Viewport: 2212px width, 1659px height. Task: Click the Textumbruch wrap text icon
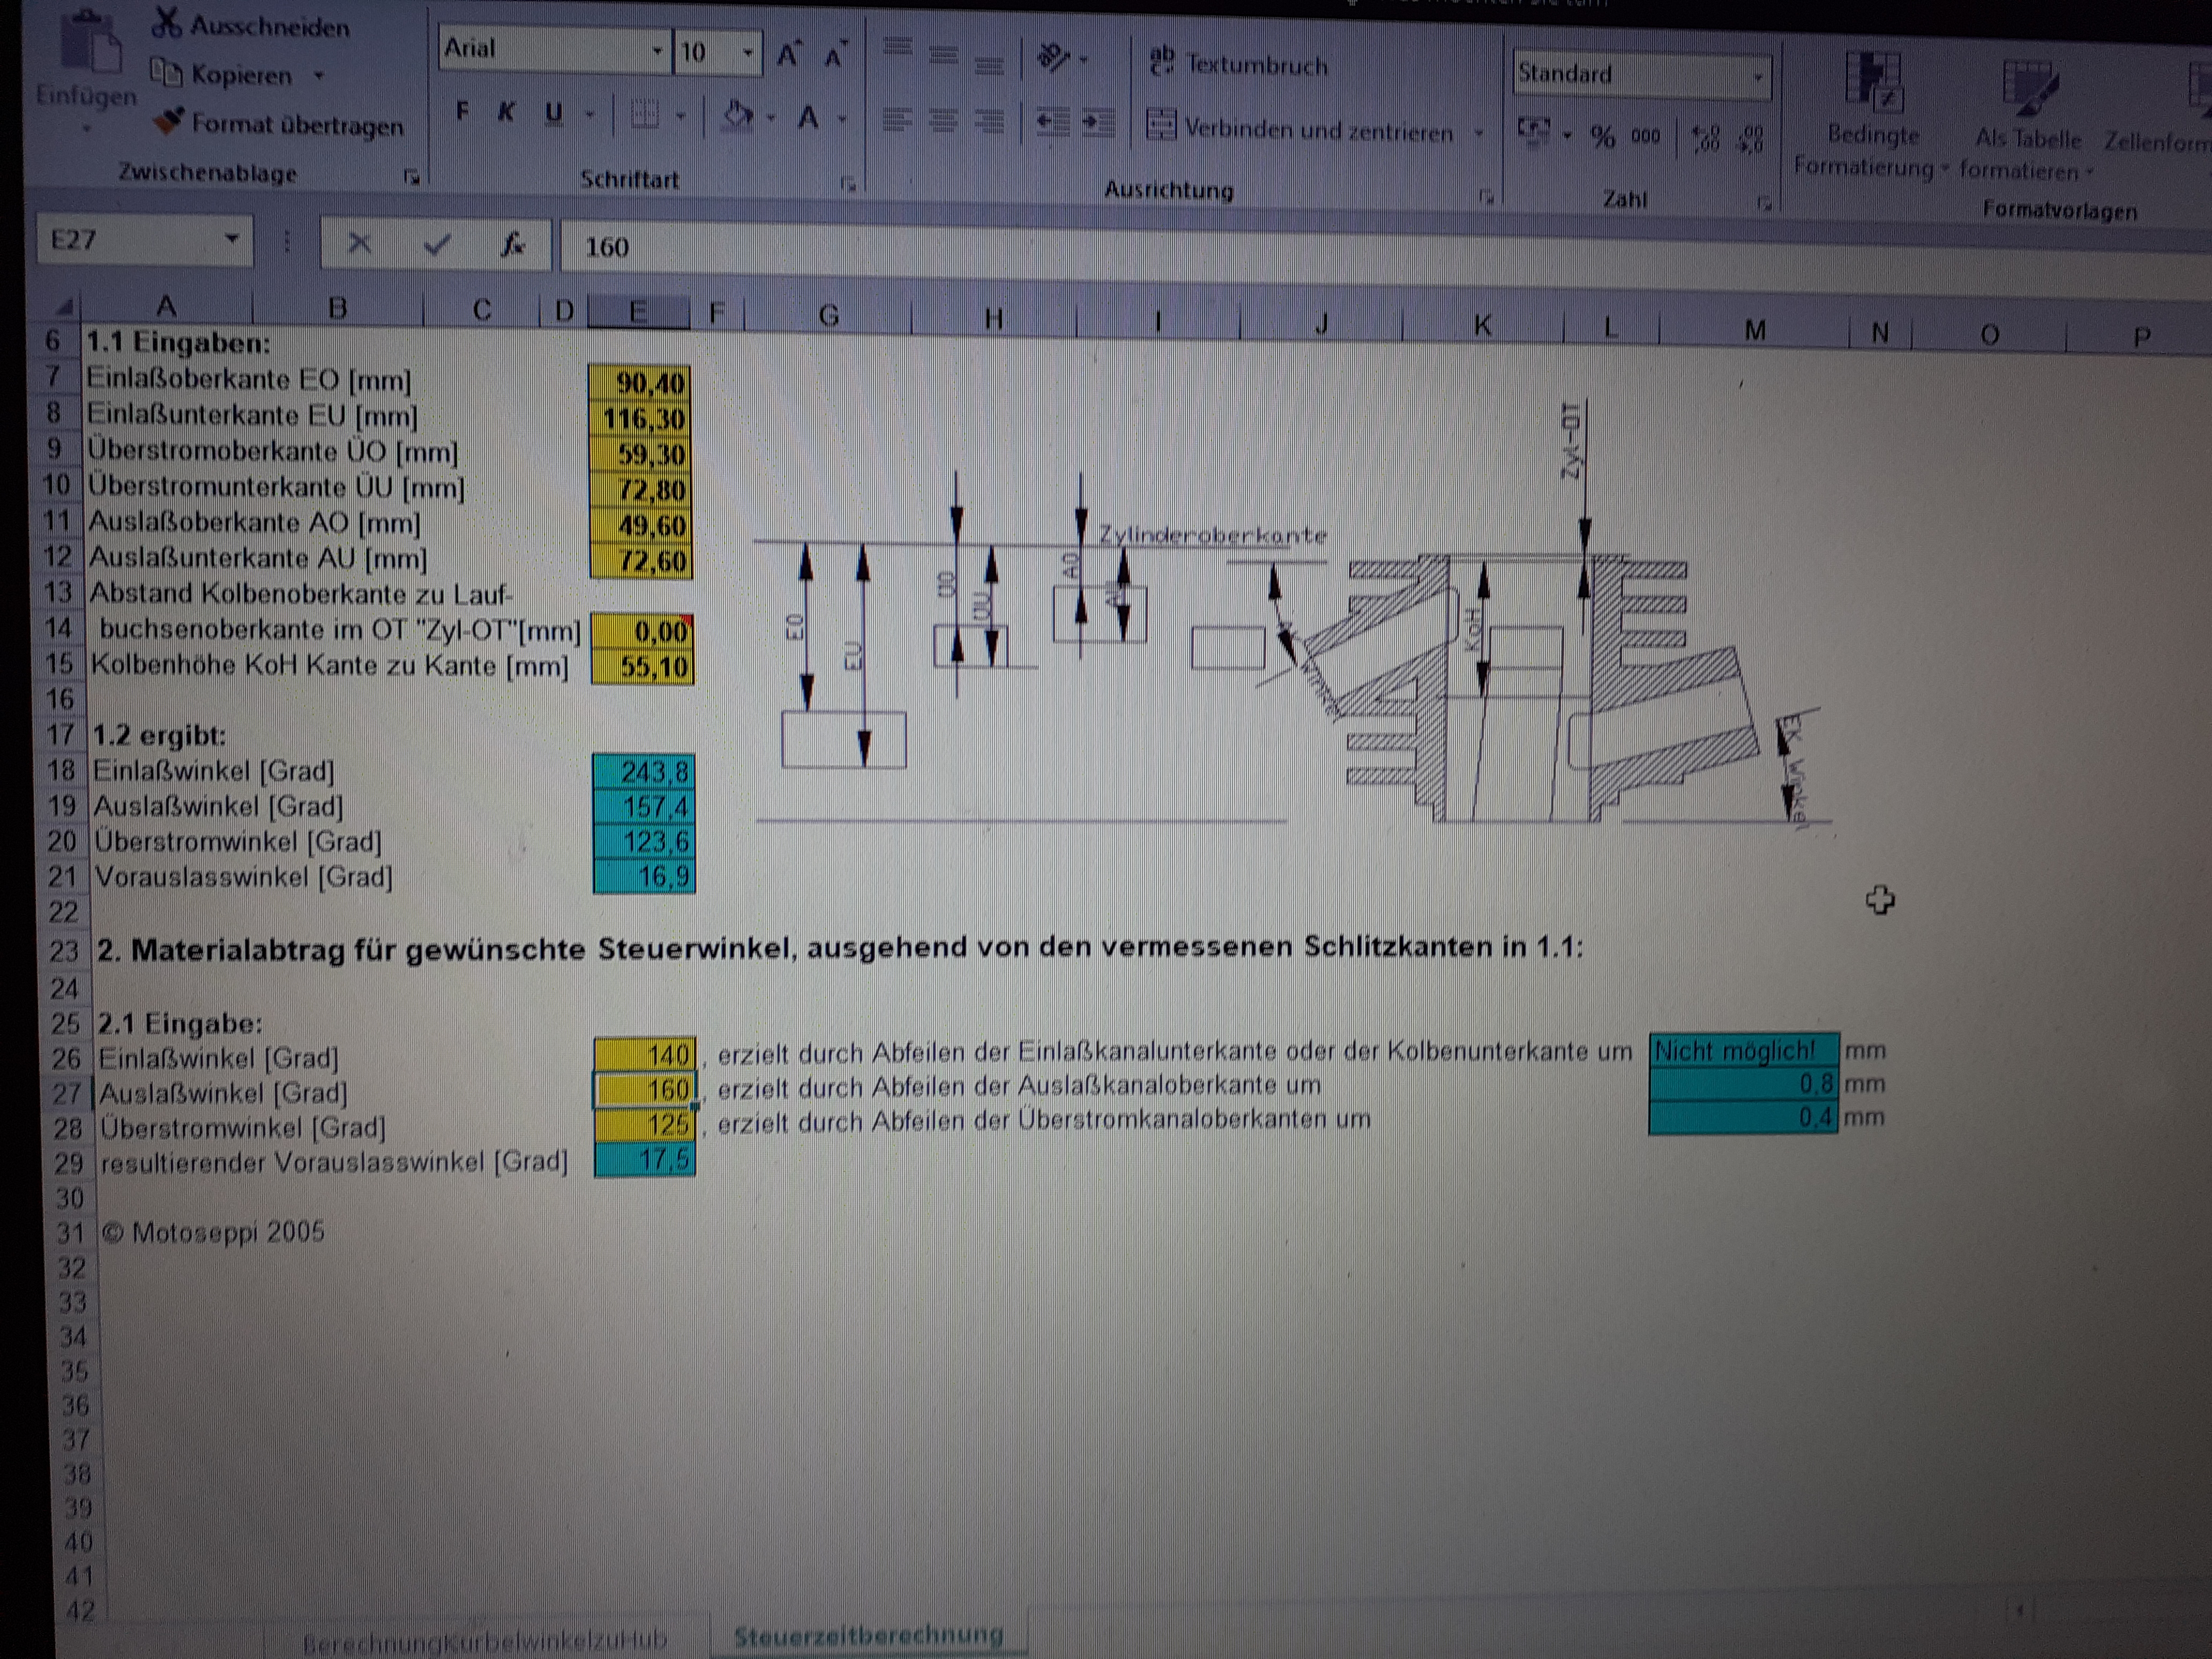click(1162, 62)
